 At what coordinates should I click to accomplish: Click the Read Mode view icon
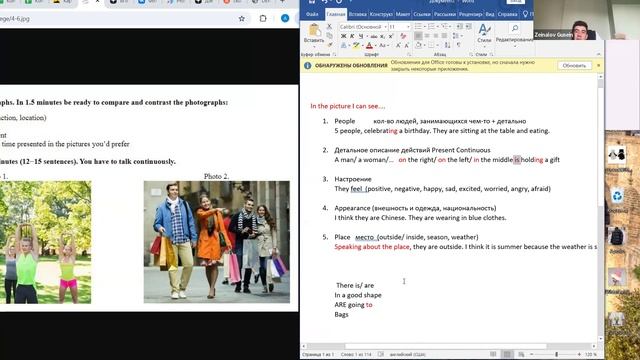(x=493, y=354)
